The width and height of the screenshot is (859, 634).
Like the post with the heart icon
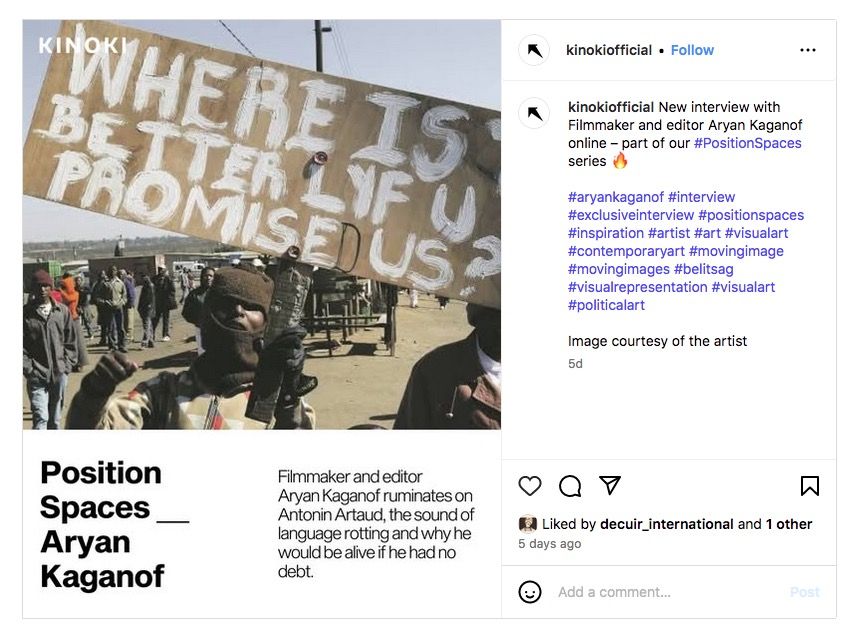pyautogui.click(x=530, y=486)
